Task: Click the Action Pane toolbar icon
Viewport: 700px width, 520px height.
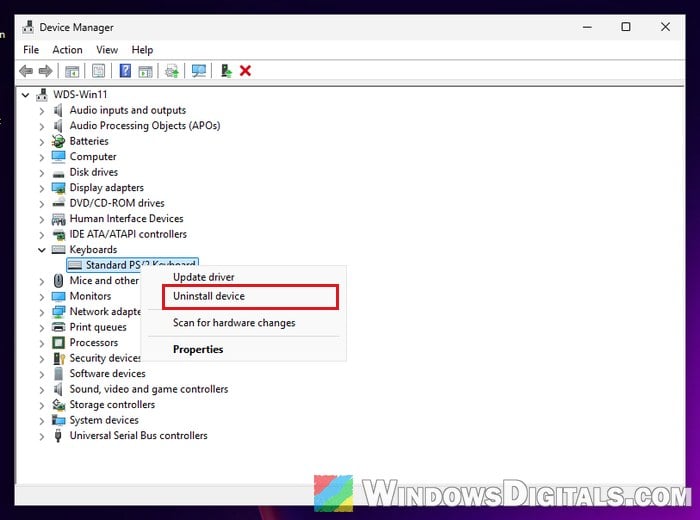Action: click(x=146, y=71)
